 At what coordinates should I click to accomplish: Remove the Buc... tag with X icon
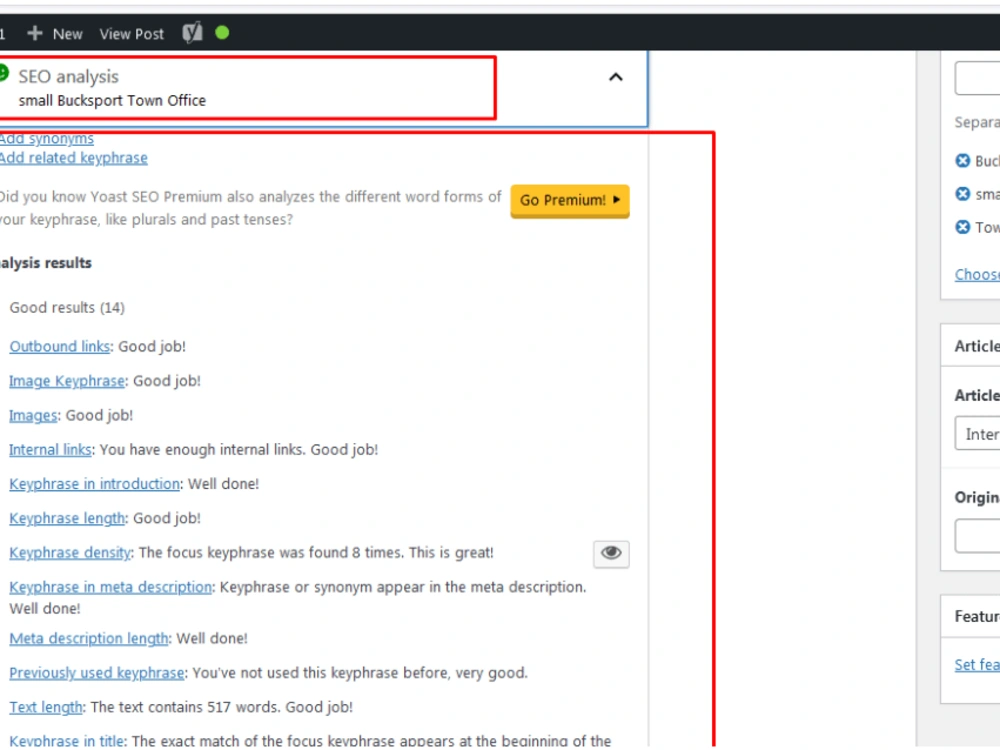click(962, 161)
